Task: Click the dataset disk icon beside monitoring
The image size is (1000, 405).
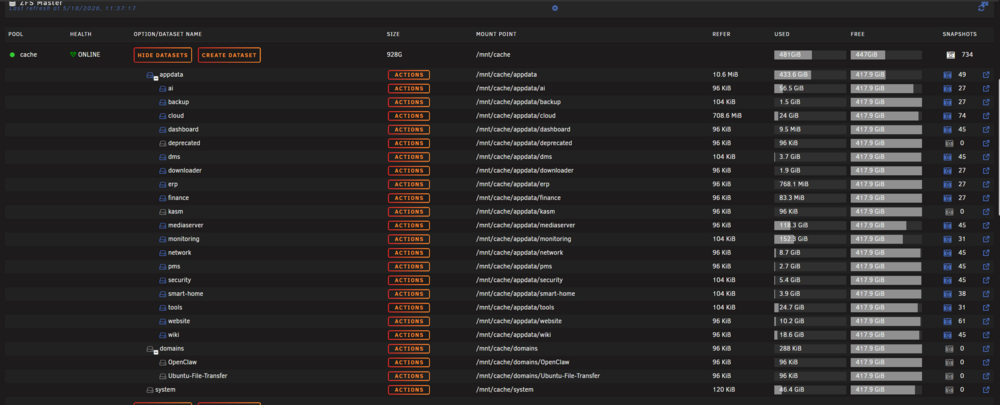Action: 163,239
